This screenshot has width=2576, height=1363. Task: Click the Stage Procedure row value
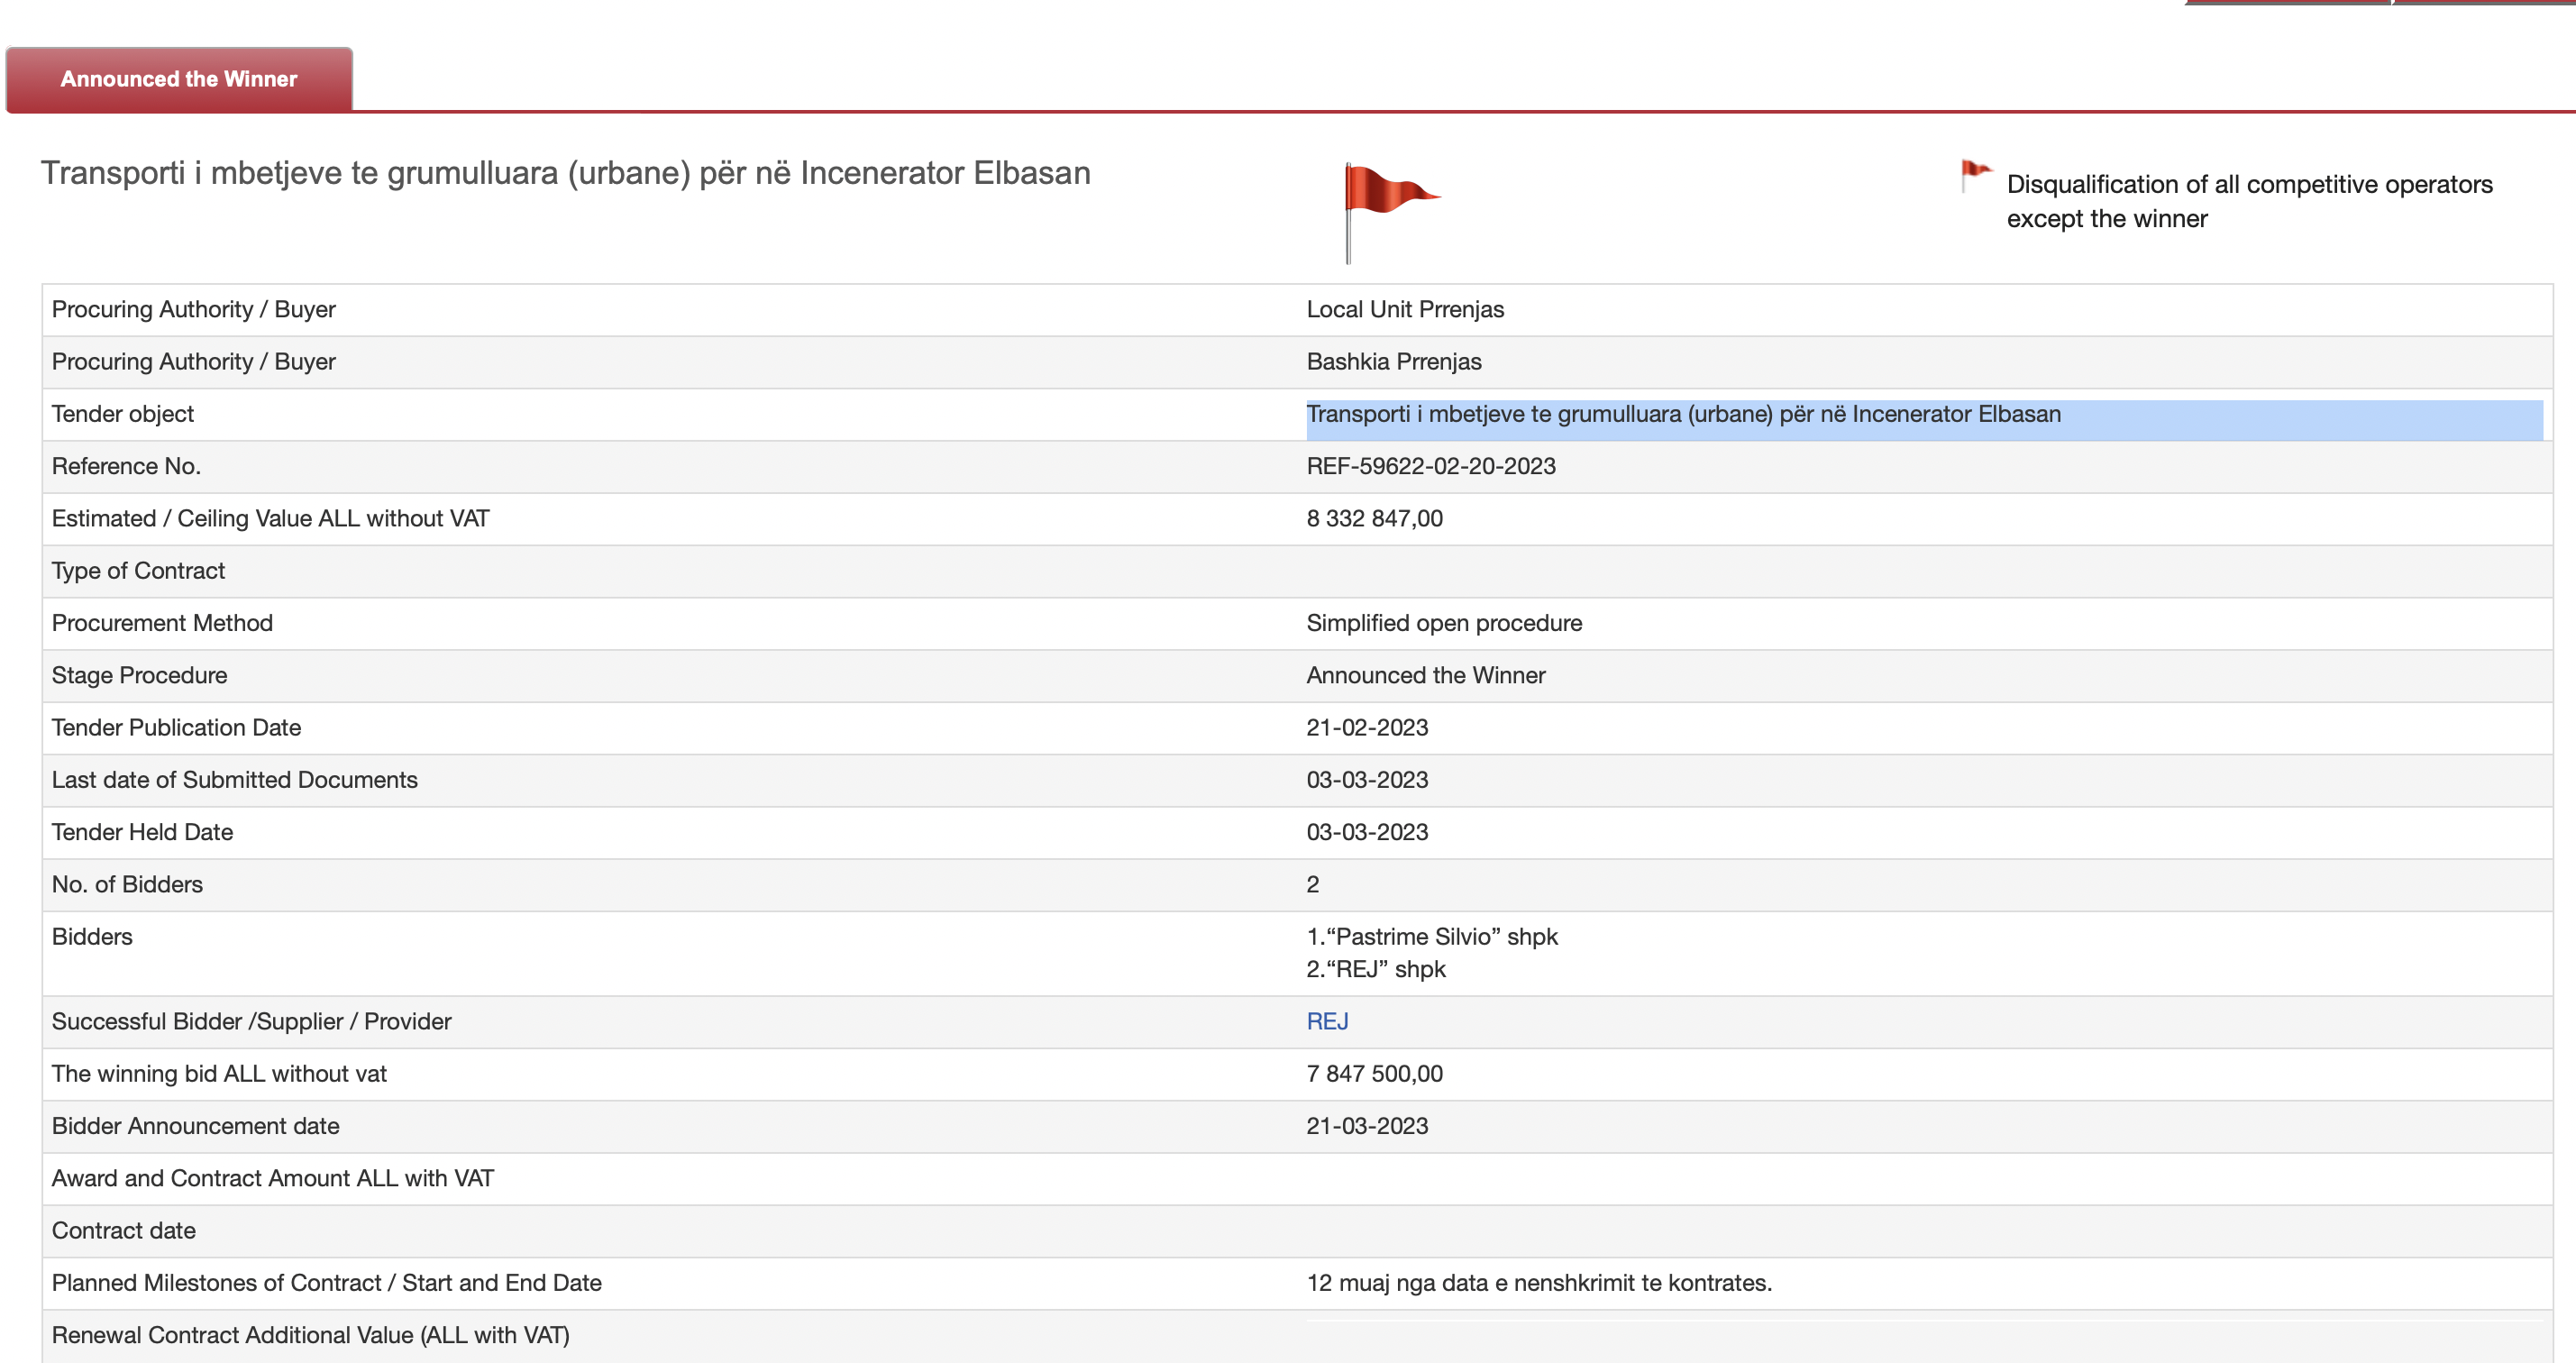pos(1425,675)
